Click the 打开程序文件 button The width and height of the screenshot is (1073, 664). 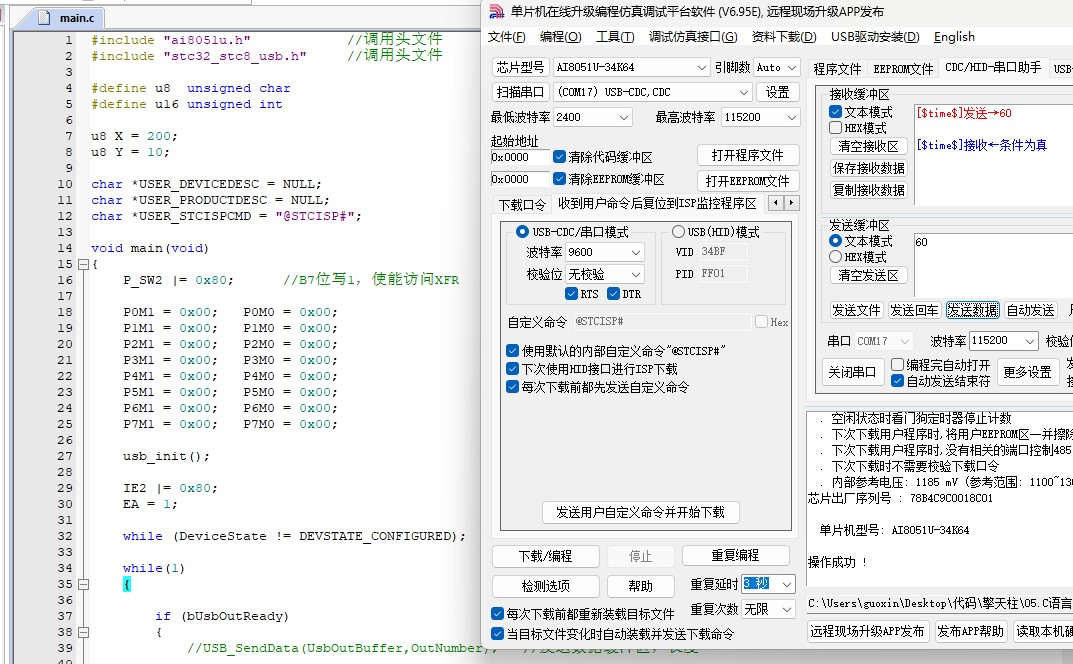point(748,155)
